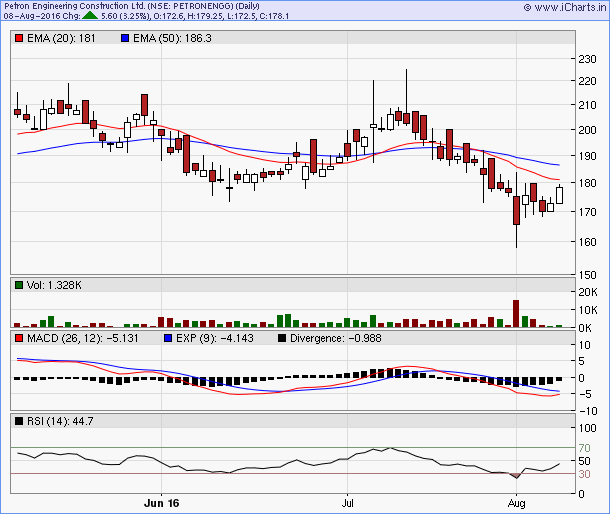Image resolution: width=610 pixels, height=514 pixels.
Task: Click the last white candlestick on price chart
Action: point(559,195)
